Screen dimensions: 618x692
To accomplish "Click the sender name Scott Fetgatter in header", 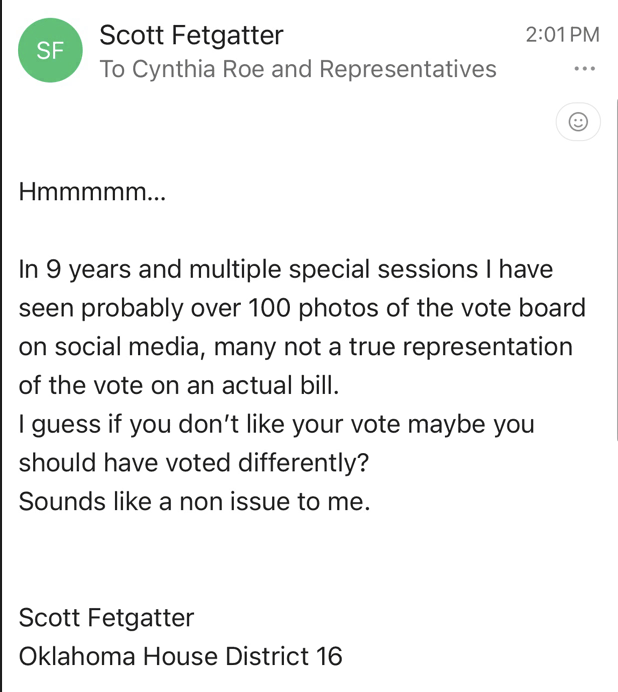I will pos(191,35).
